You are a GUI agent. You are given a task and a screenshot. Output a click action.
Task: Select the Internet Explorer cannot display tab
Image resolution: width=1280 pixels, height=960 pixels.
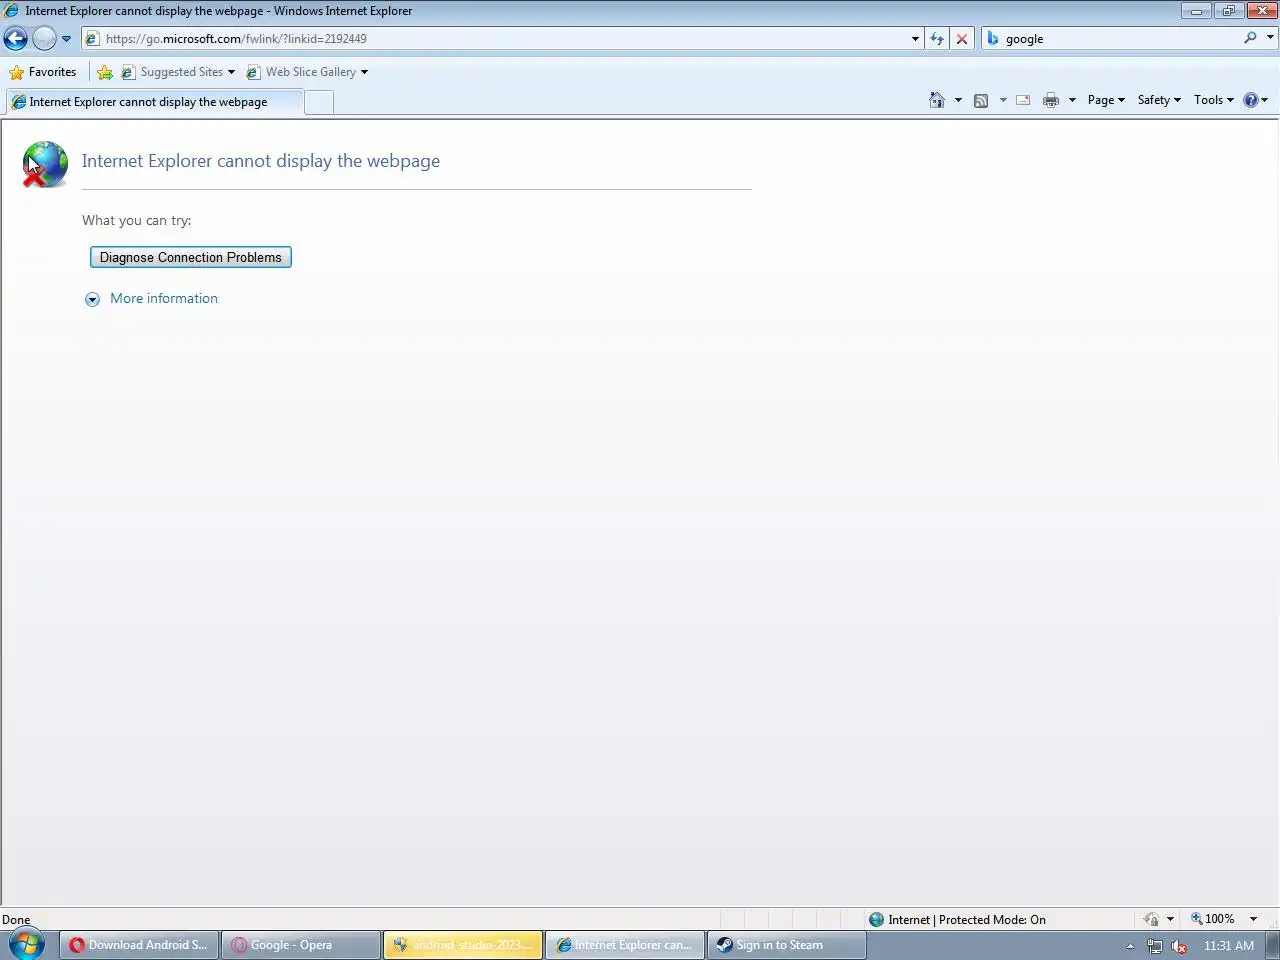[x=153, y=102]
